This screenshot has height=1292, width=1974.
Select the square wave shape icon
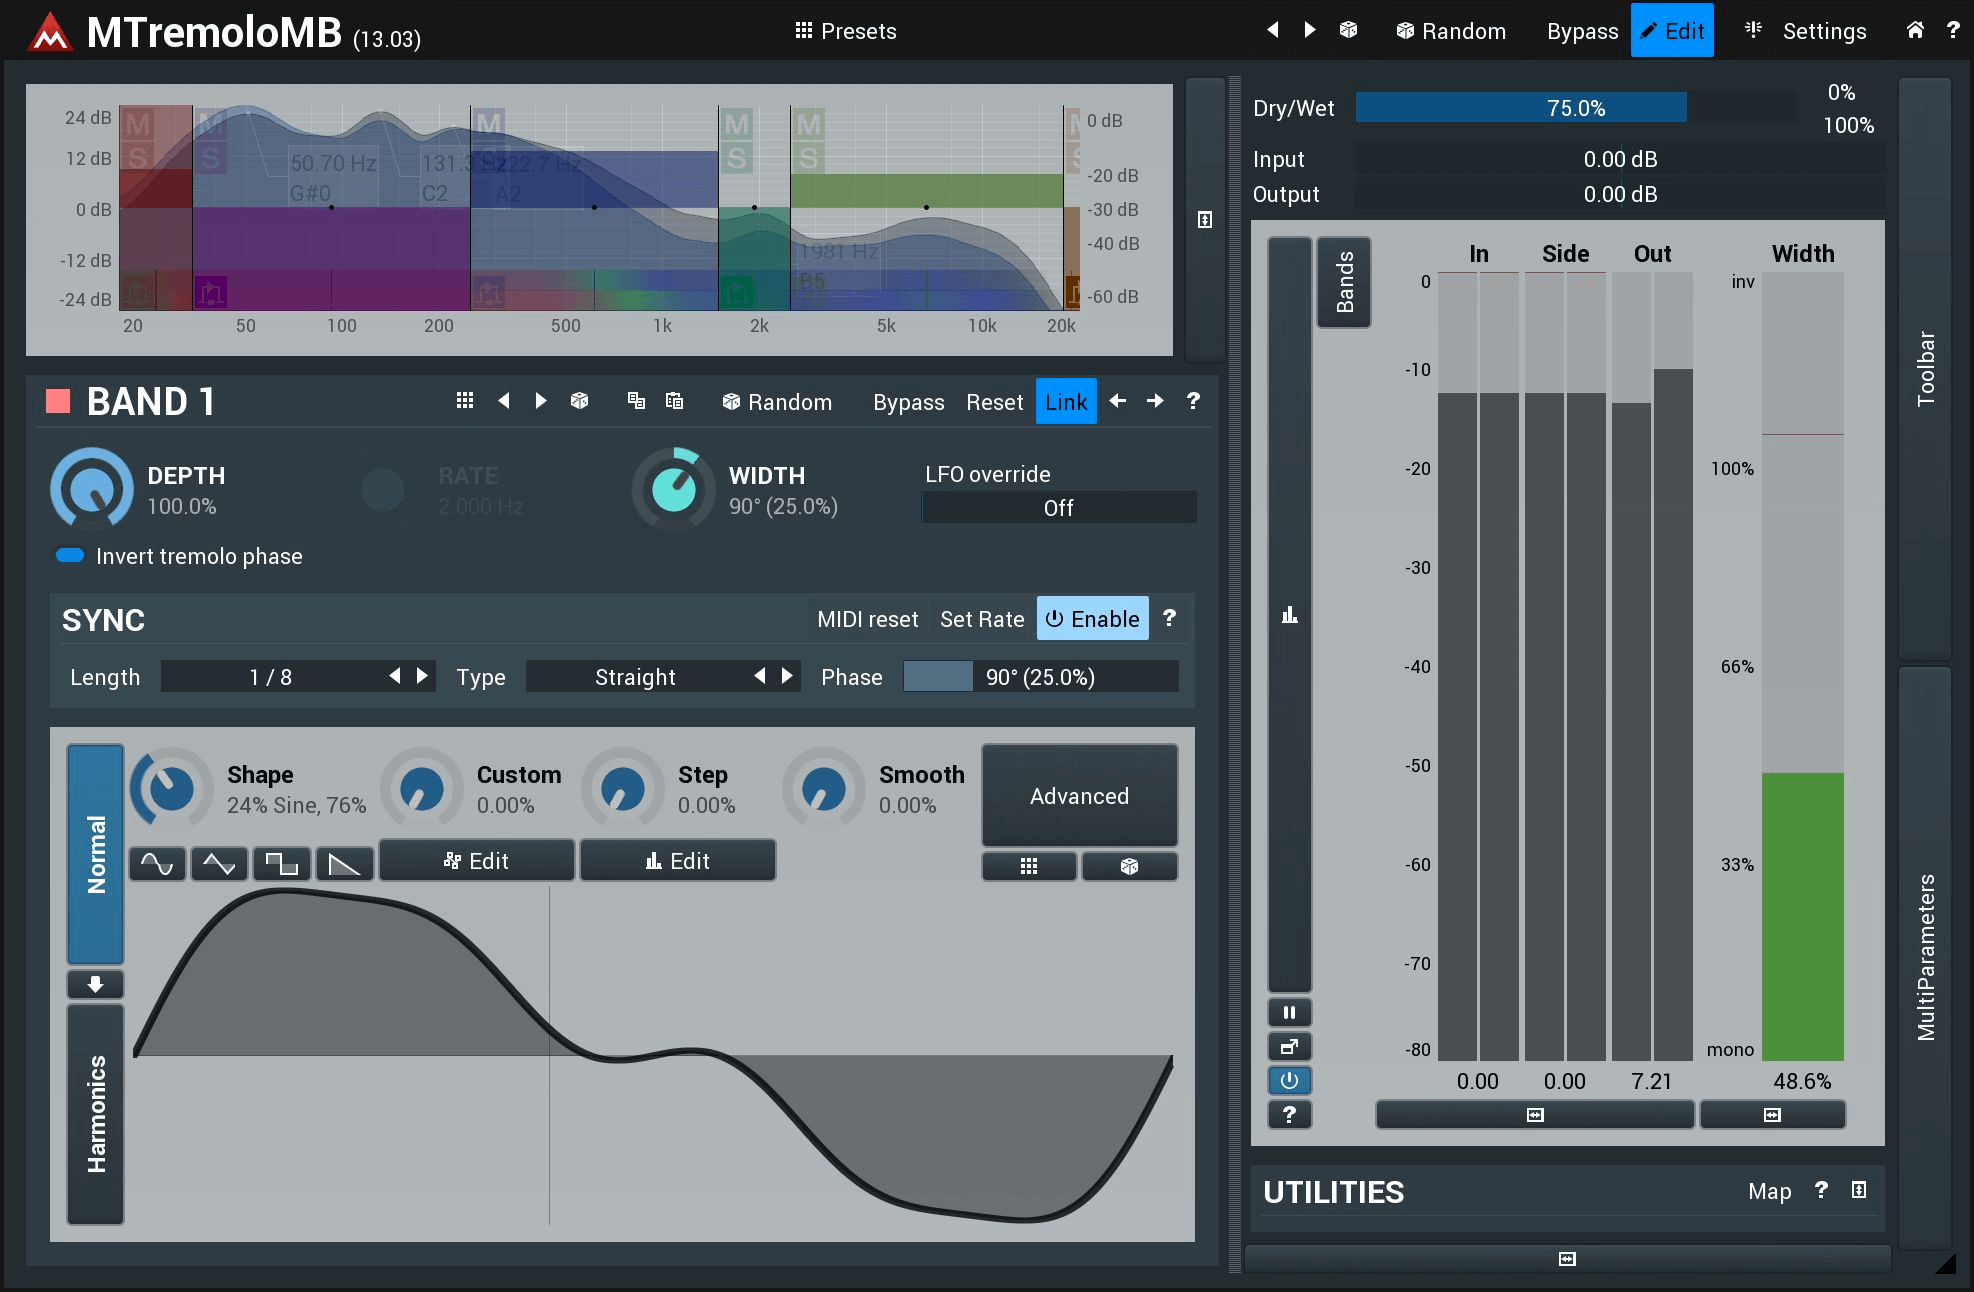coord(281,863)
